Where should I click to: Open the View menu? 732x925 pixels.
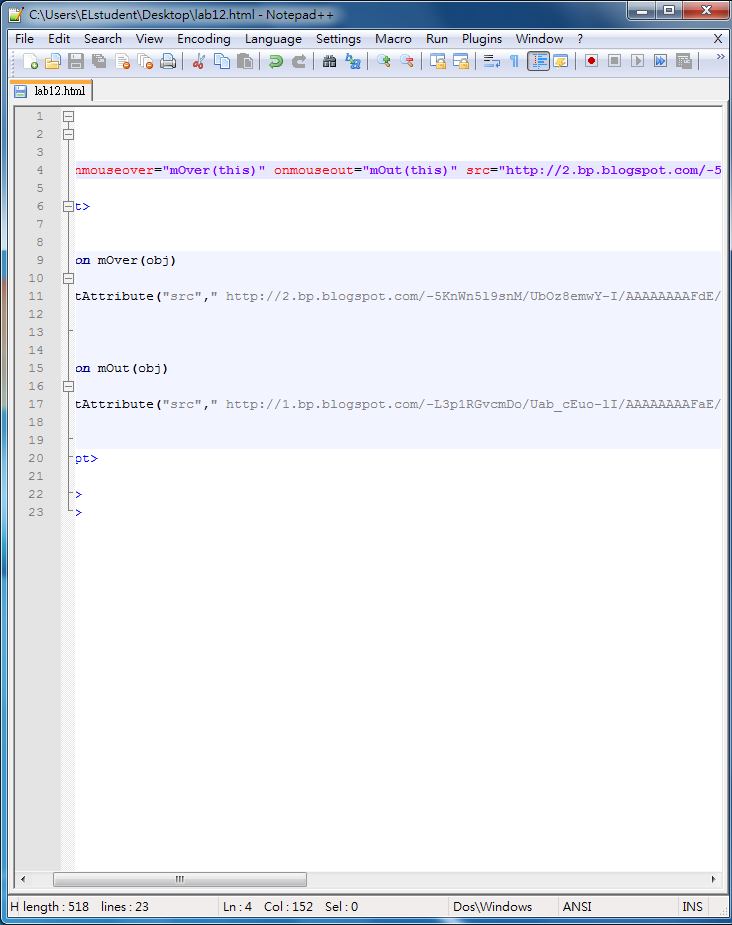click(149, 39)
